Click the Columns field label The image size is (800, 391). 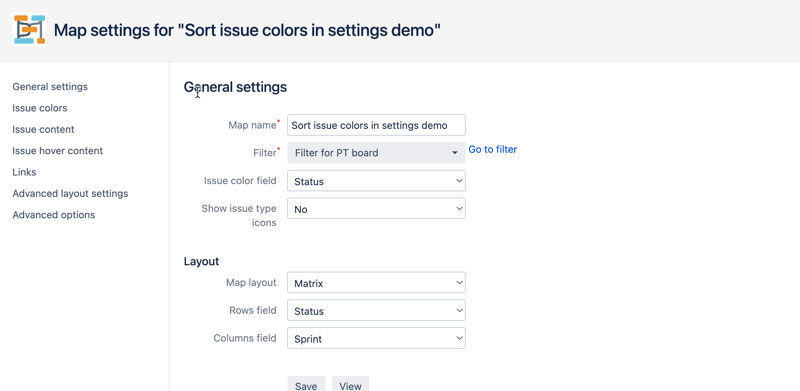point(245,338)
